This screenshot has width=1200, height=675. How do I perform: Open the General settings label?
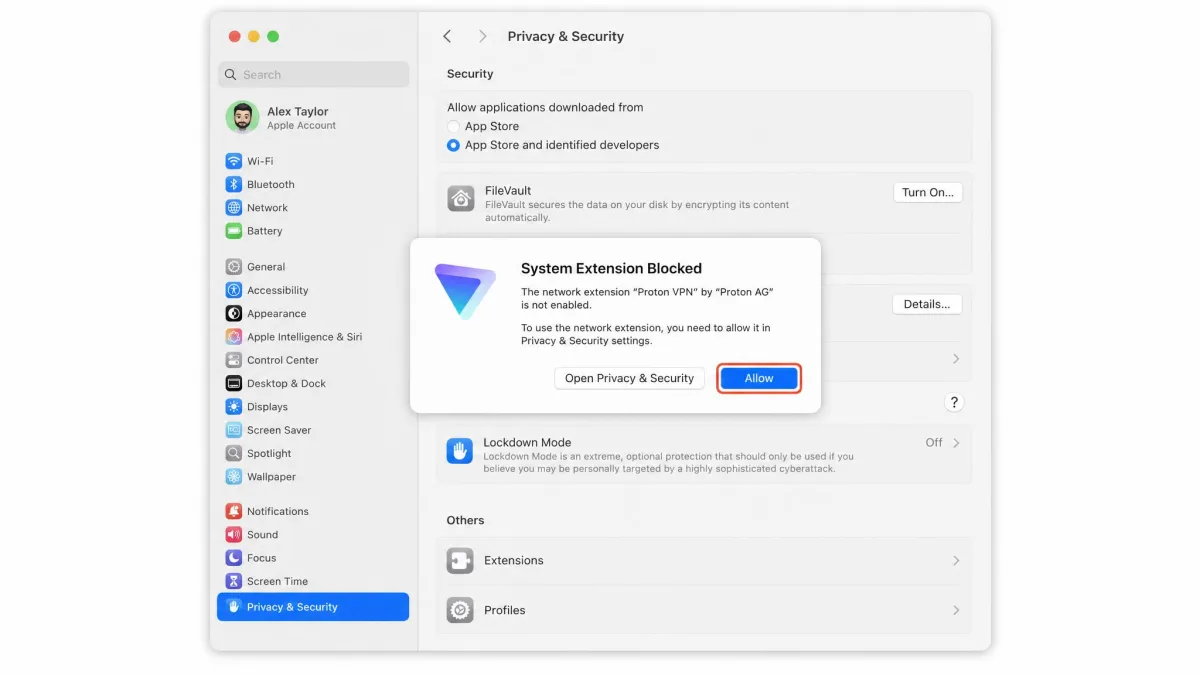[266, 267]
